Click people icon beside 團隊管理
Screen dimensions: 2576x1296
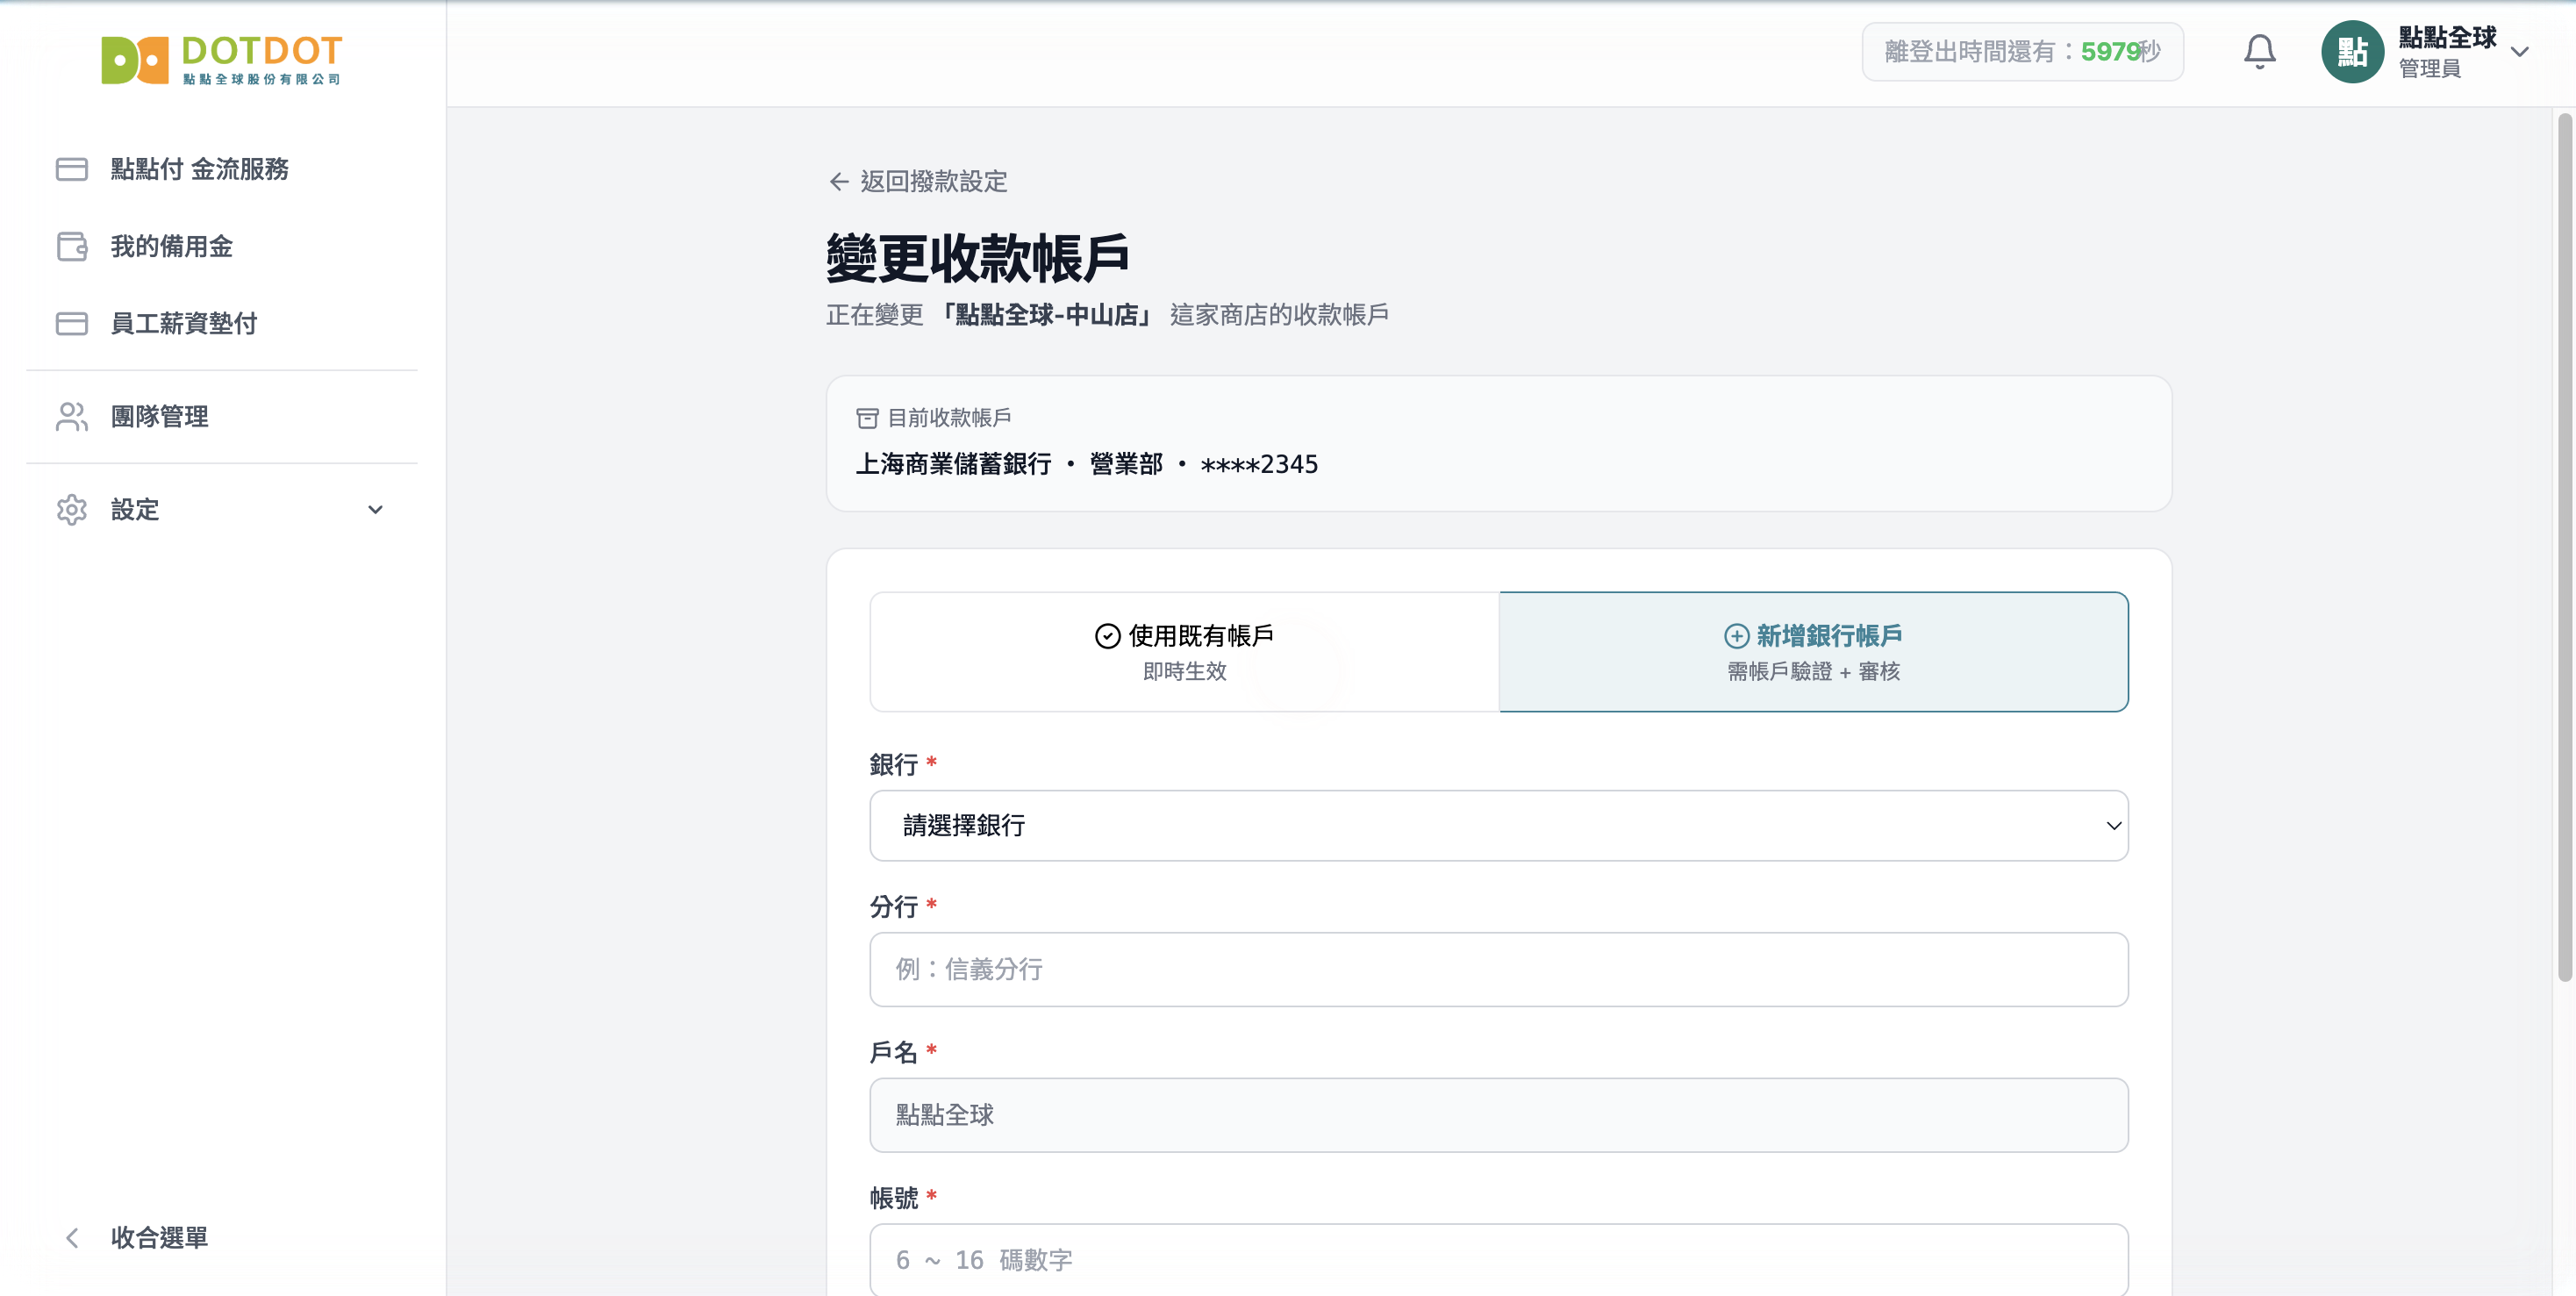click(x=71, y=416)
